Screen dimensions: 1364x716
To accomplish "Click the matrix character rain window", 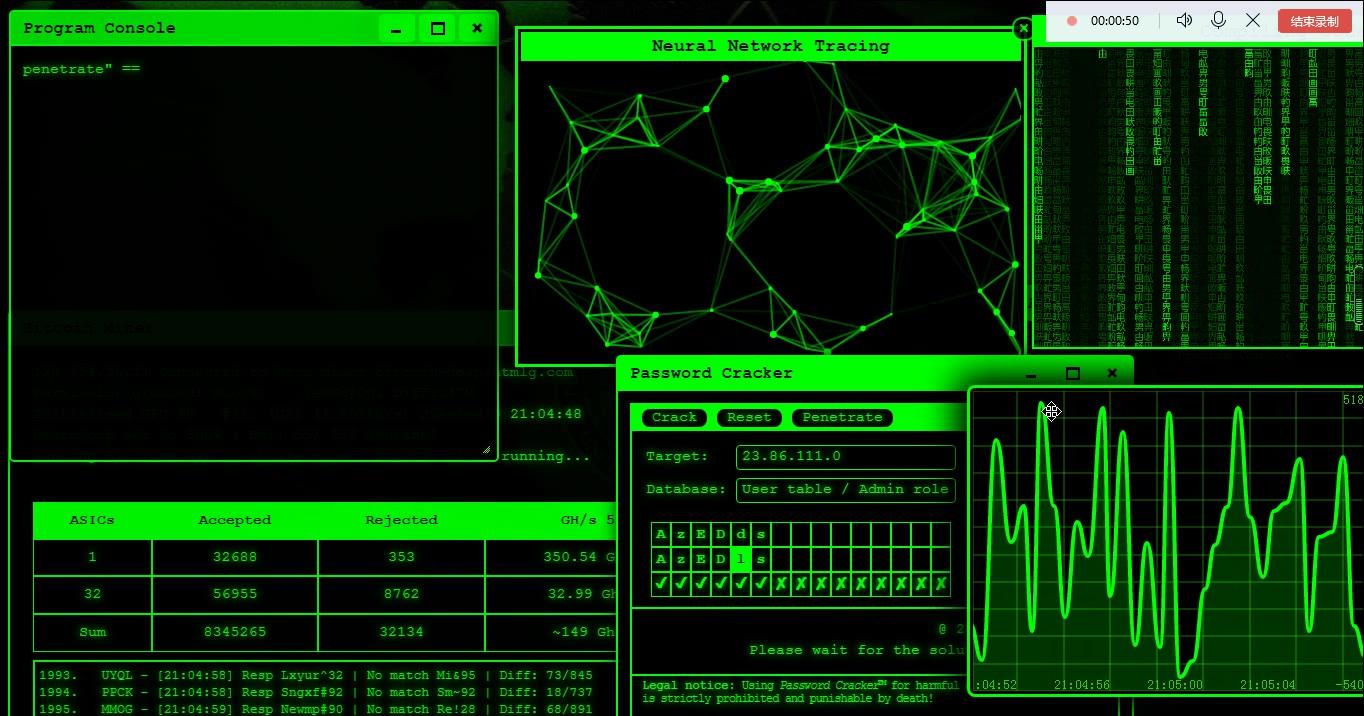I will point(1198,195).
